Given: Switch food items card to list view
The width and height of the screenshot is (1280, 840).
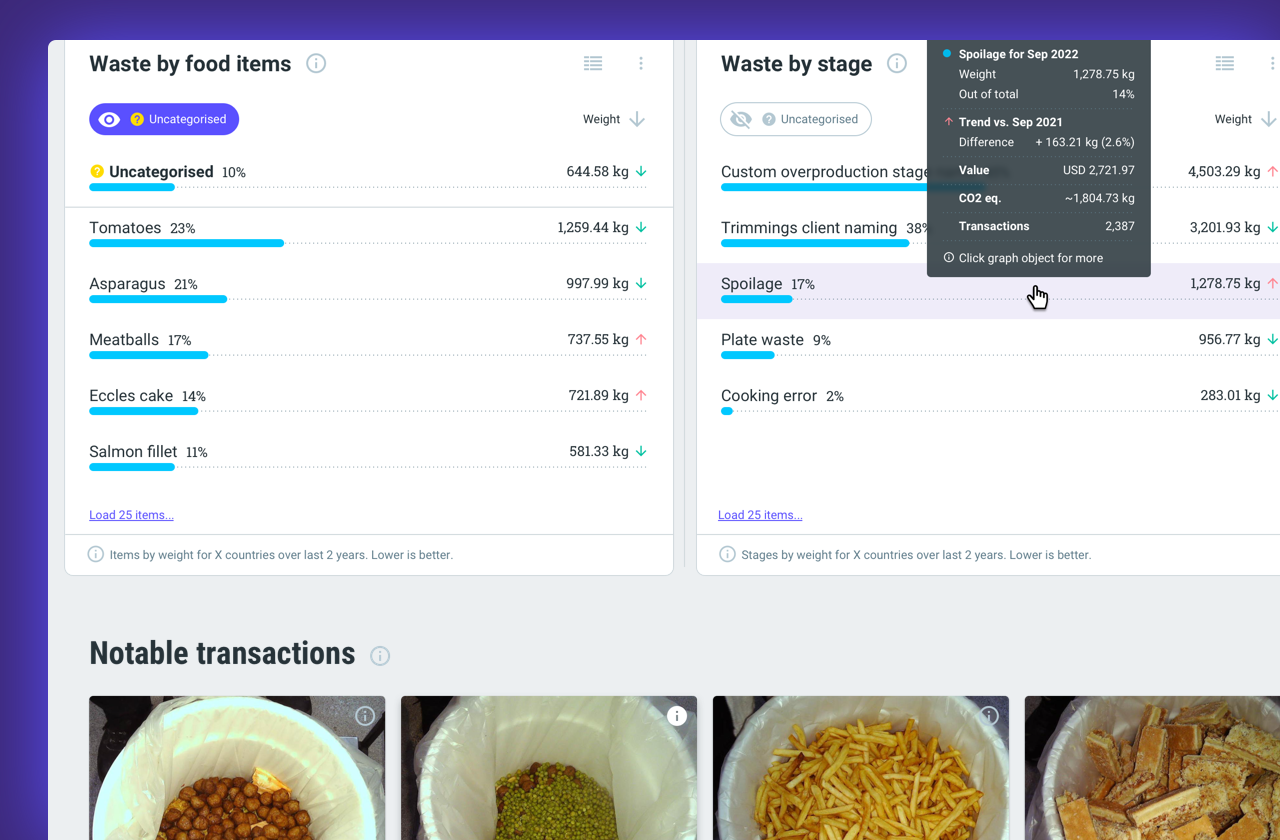Looking at the screenshot, I should click(593, 64).
